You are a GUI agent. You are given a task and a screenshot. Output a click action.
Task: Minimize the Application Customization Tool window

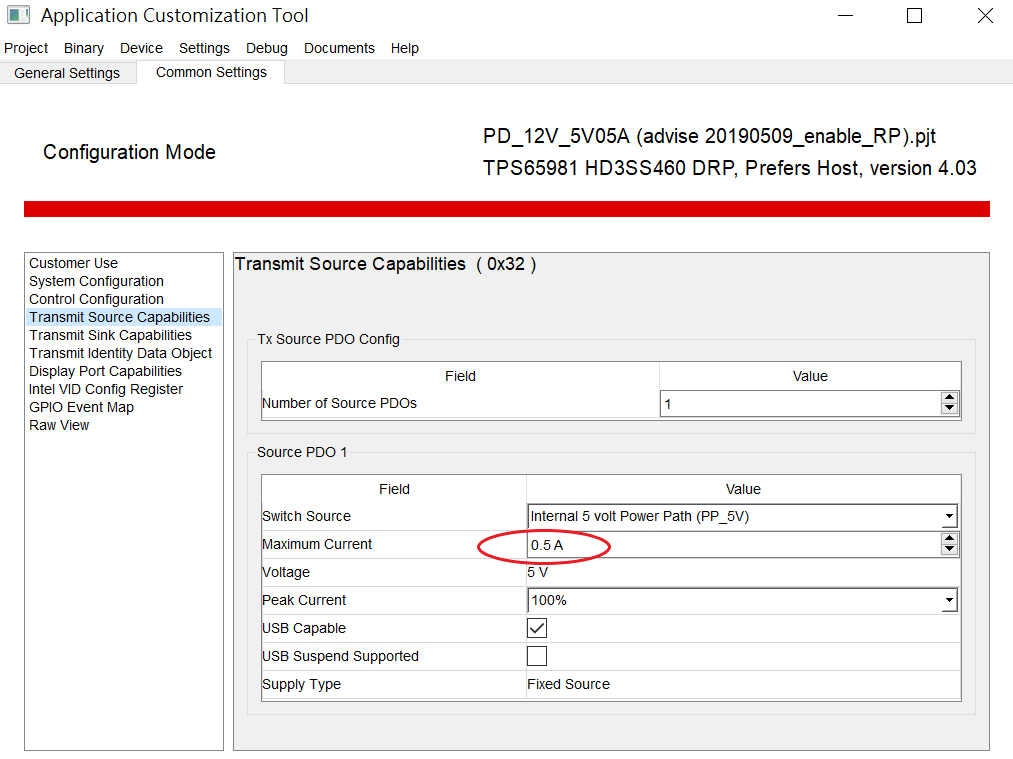[846, 16]
